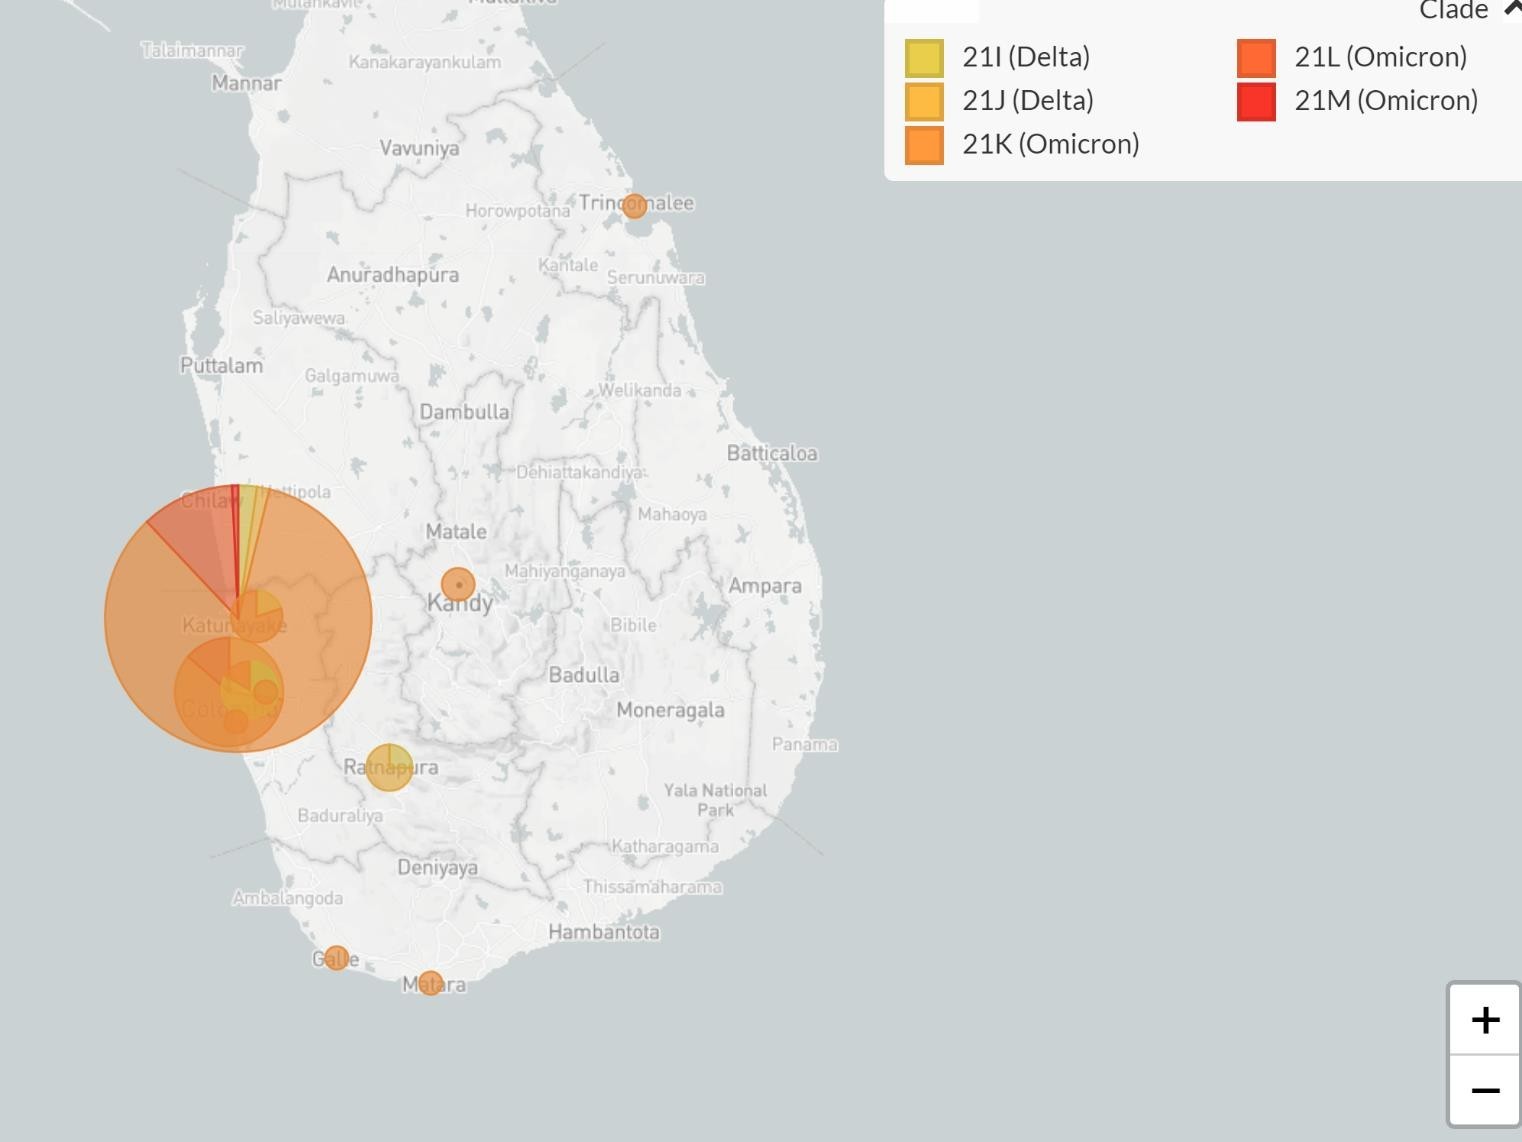Toggle the 21M (Omicron) legend label
The image size is (1522, 1142).
pyautogui.click(x=1385, y=101)
